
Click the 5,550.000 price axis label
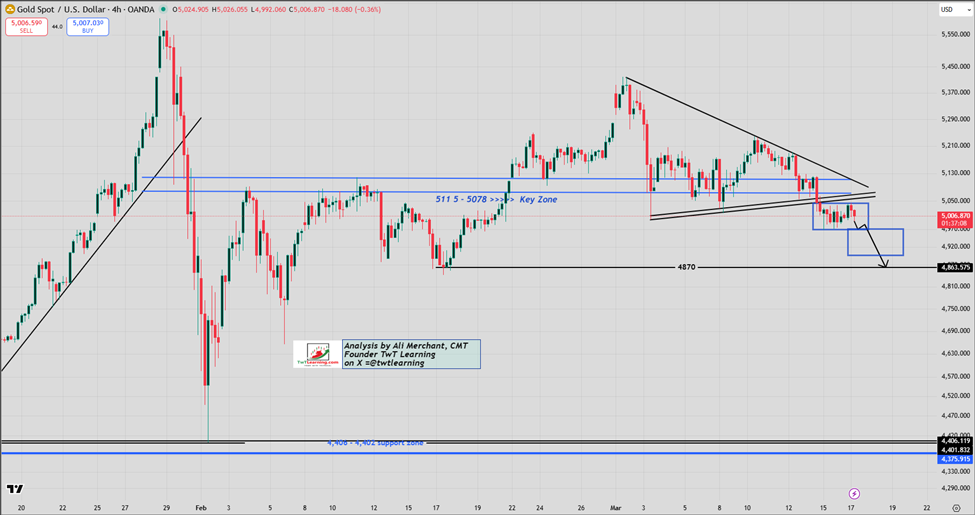pos(956,34)
